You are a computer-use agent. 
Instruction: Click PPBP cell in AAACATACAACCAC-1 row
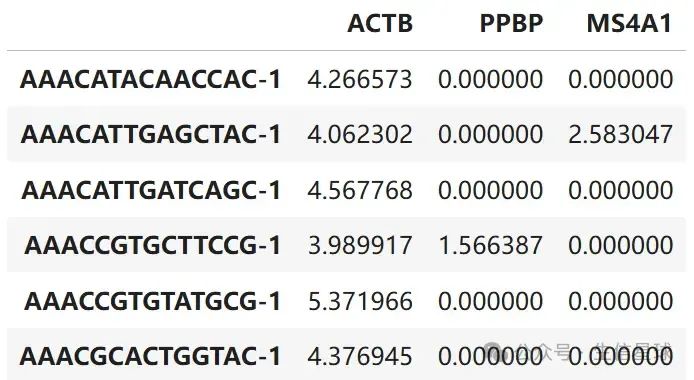(x=490, y=80)
